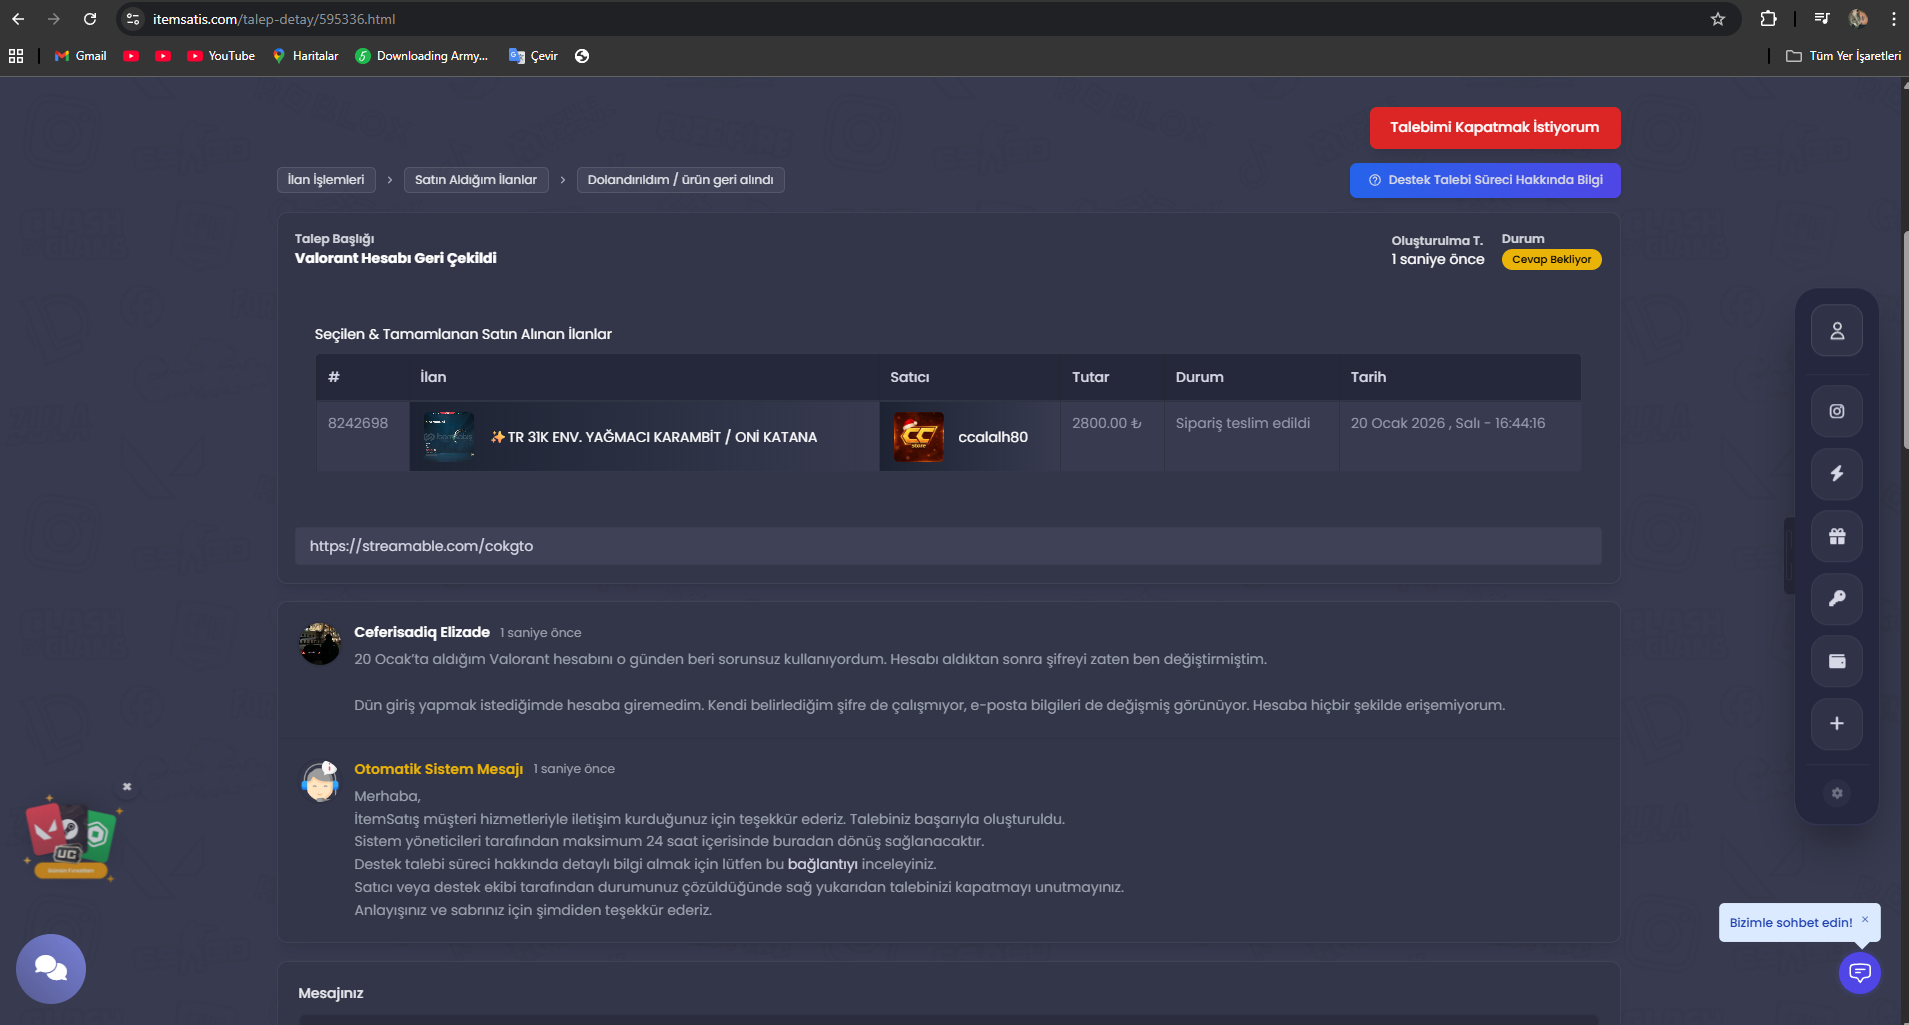Click the Bizimle sohbet edin! message
Screen dimensions: 1909x1025
click(x=1791, y=923)
